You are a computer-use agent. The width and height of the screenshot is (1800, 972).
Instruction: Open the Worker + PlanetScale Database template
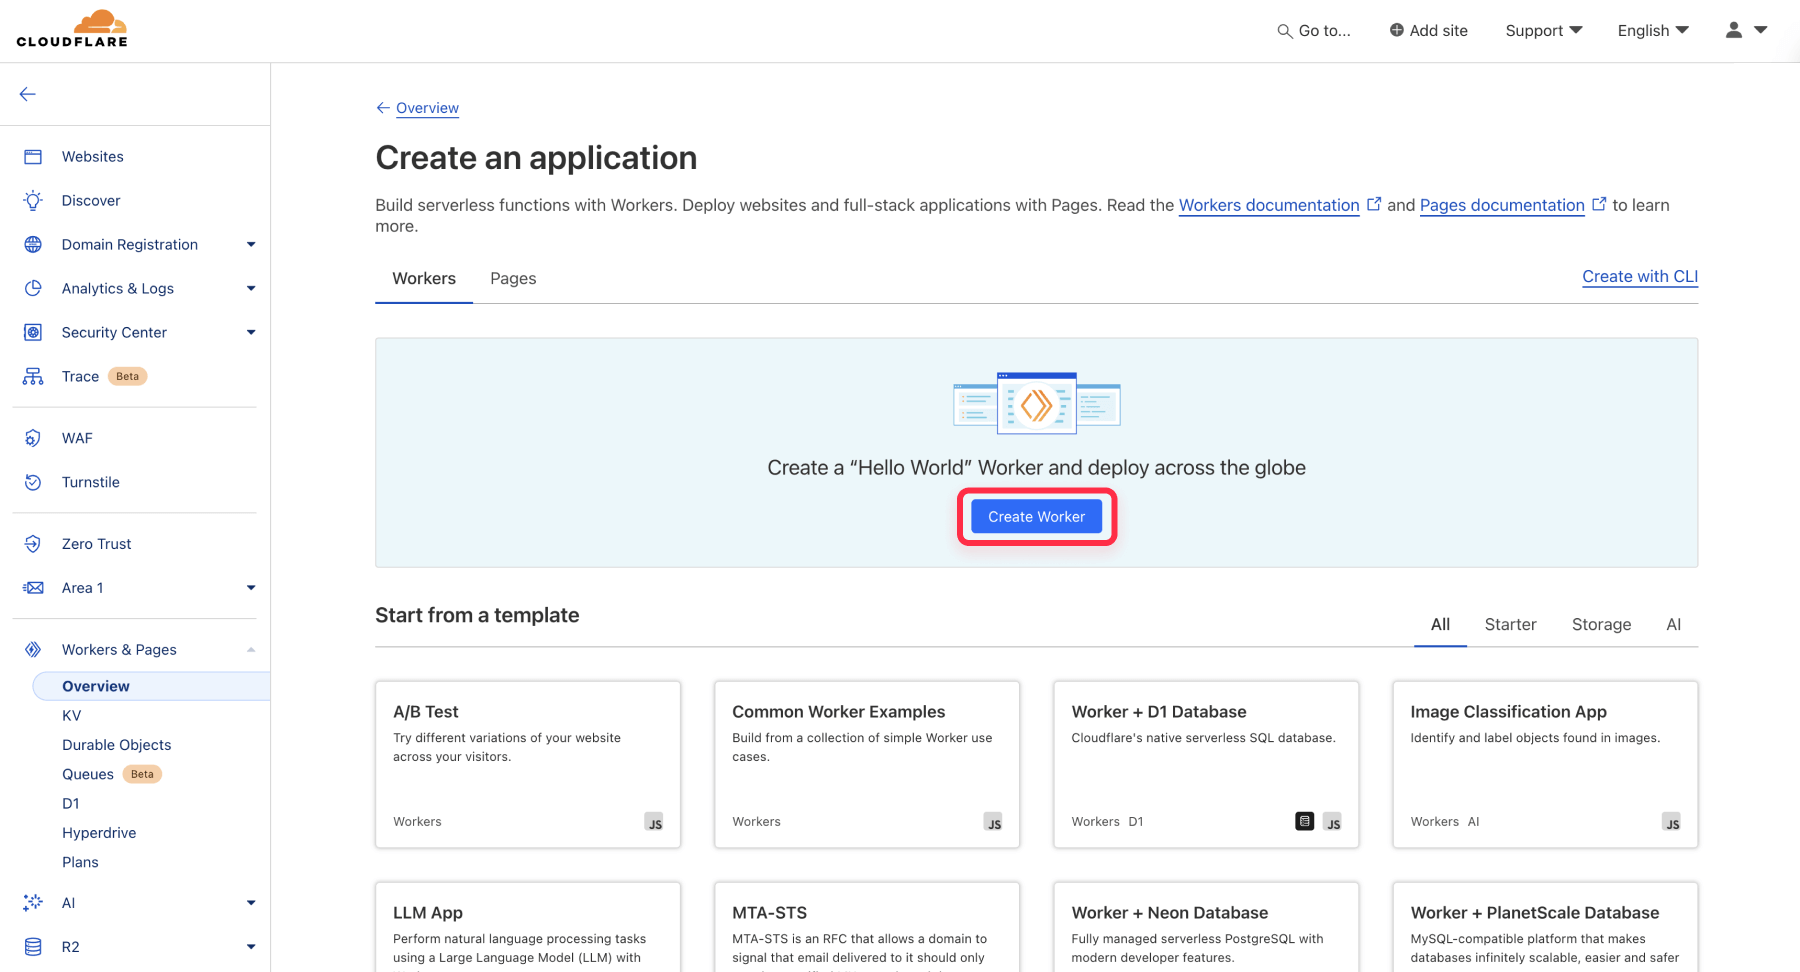(1545, 927)
